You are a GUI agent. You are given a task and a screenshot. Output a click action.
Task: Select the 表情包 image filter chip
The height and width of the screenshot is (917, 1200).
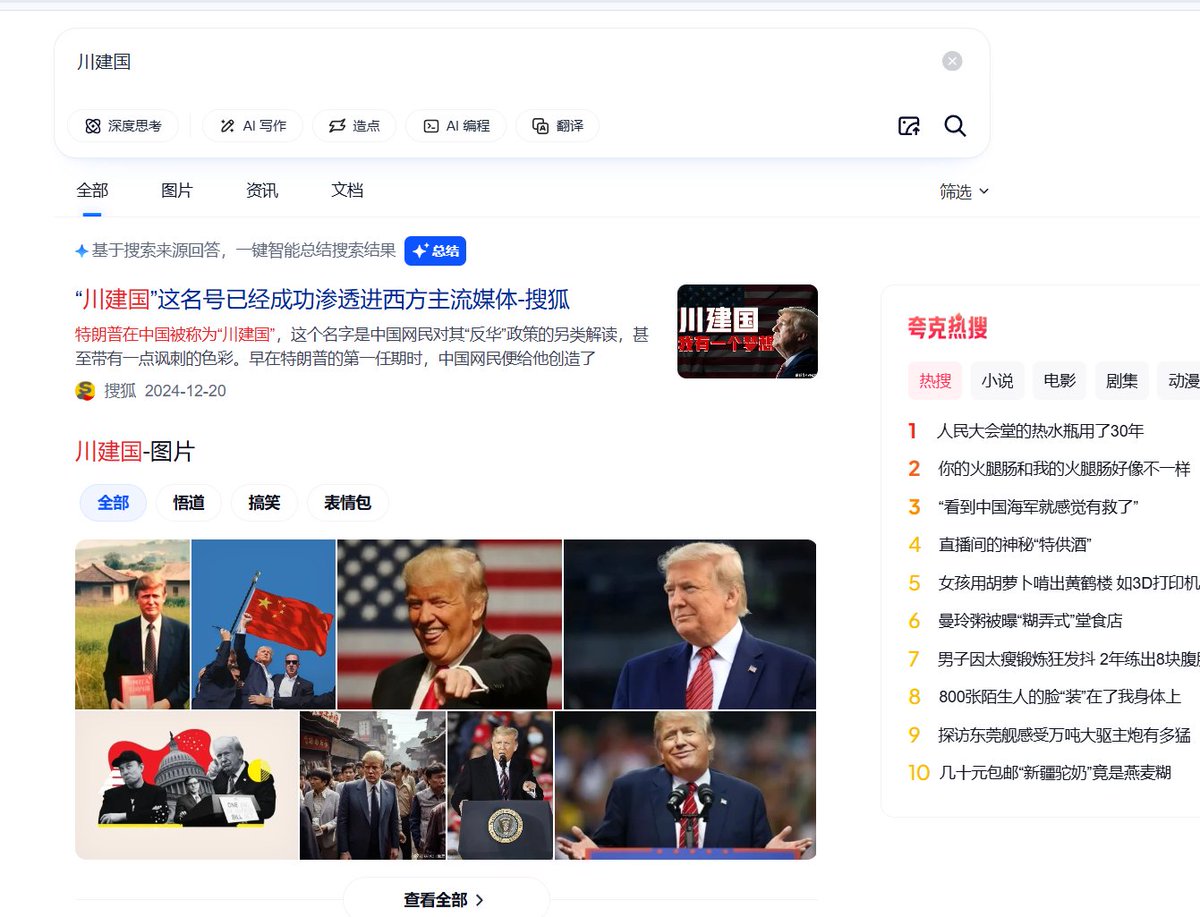click(x=347, y=503)
